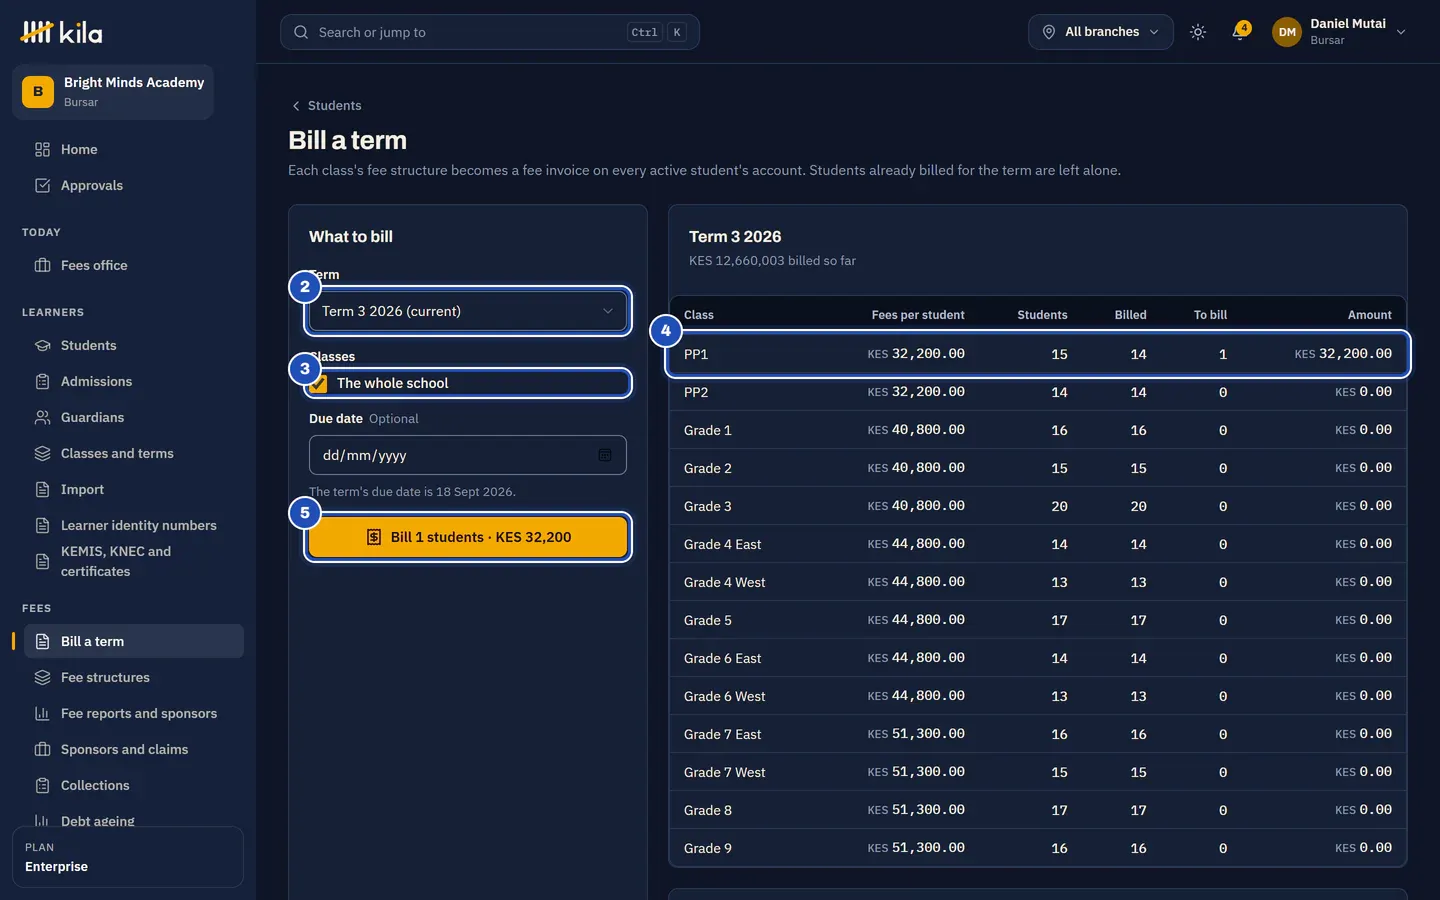1440x900 pixels.
Task: Click the Home sidebar icon
Action: [42, 149]
